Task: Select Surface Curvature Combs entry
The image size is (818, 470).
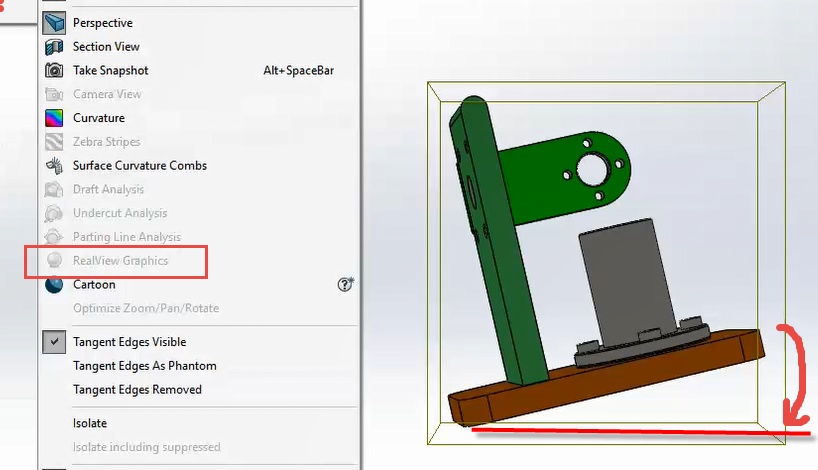Action: pos(140,166)
